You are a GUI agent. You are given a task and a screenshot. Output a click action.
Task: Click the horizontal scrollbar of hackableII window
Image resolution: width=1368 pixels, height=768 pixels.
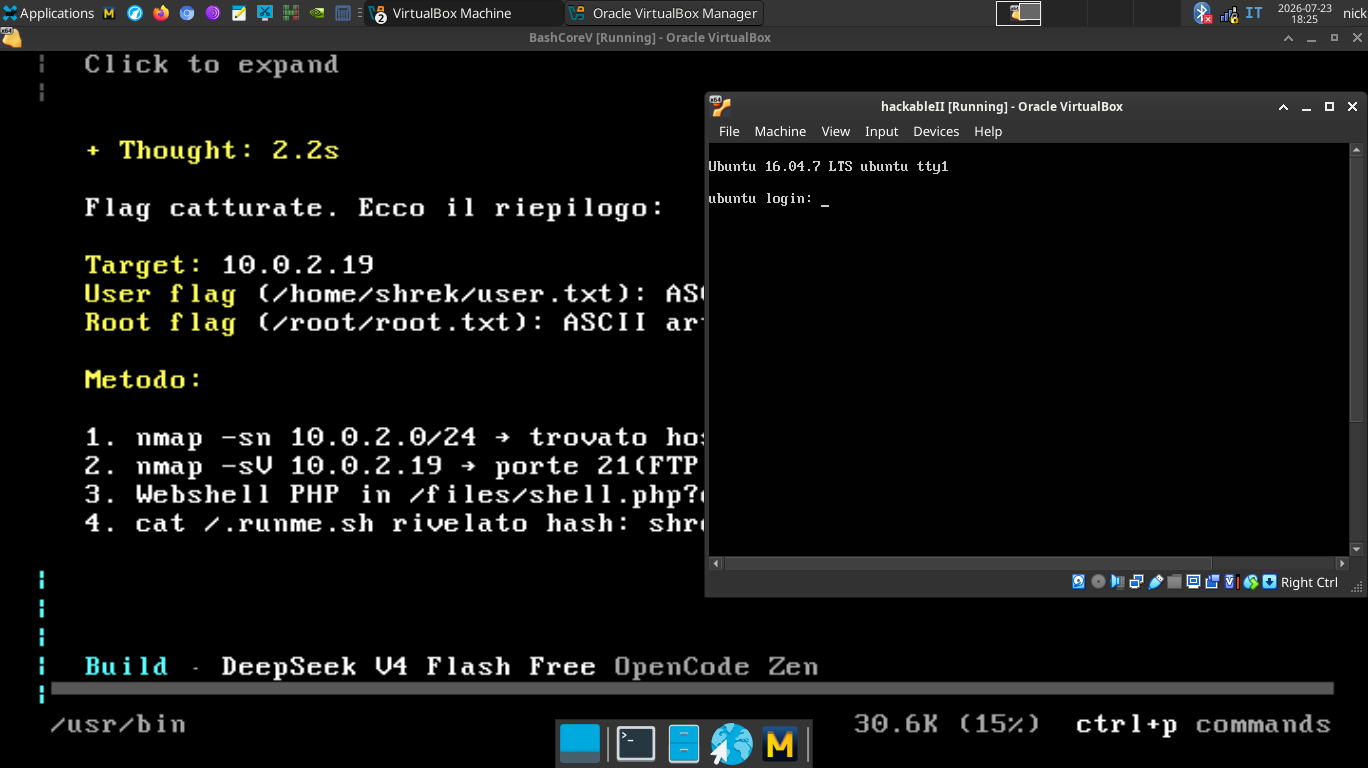point(1030,564)
